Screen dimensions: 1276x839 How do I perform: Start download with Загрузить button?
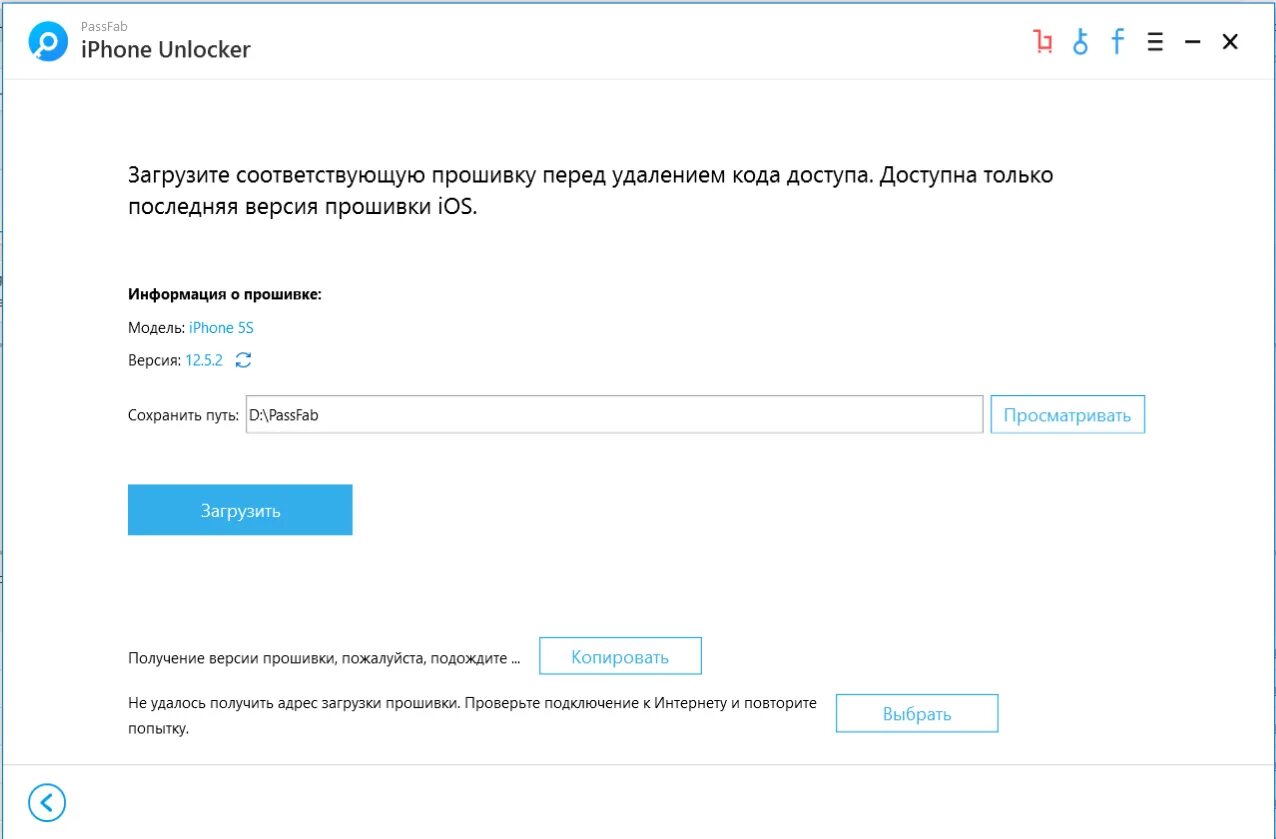click(x=240, y=510)
